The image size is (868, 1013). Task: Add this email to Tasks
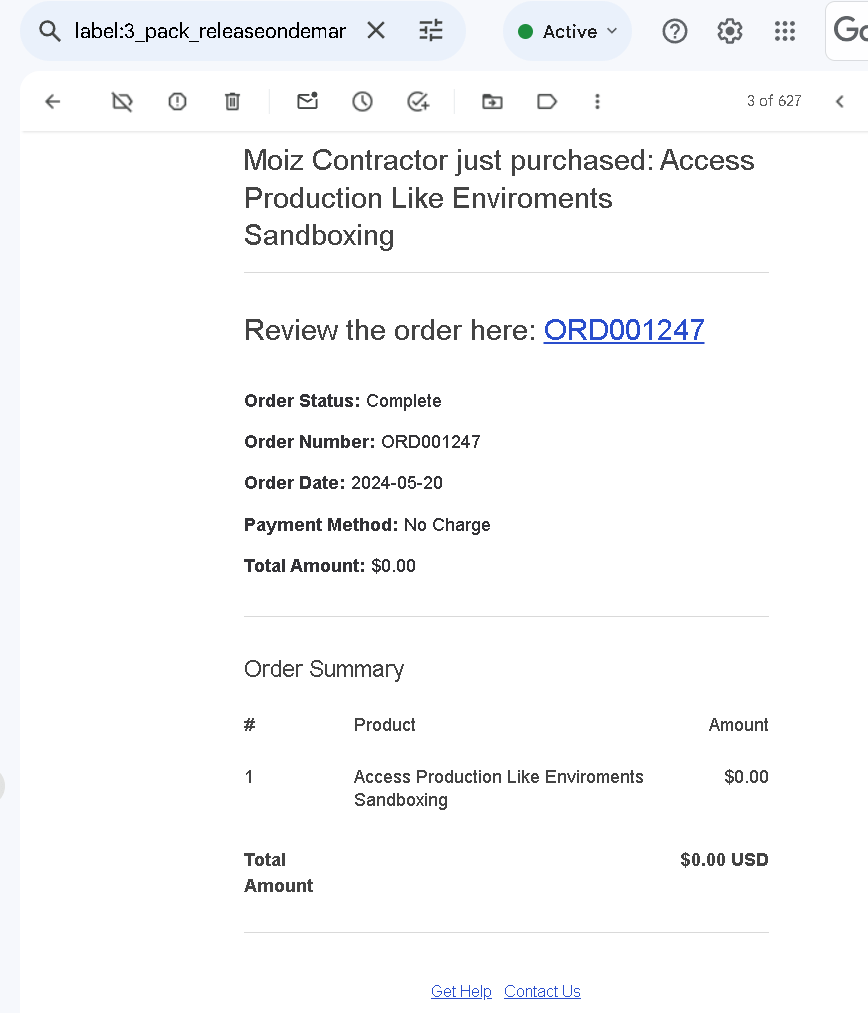point(418,101)
